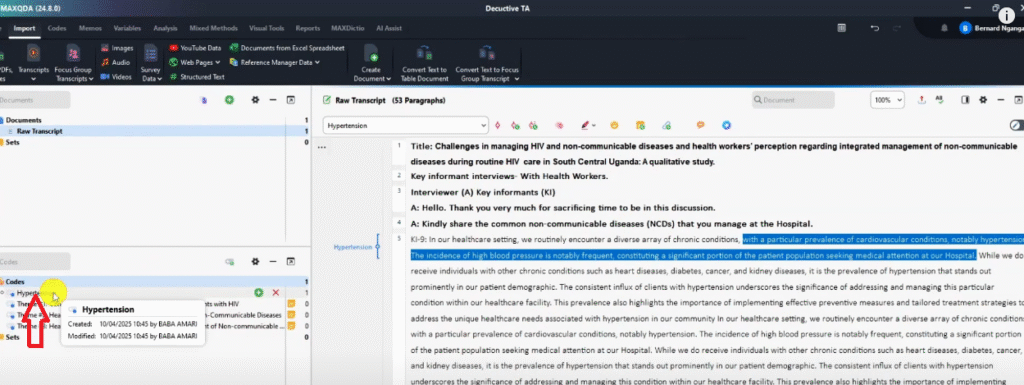Click new code icon in Codes panel header
The image size is (1024, 385).
coord(229,261)
